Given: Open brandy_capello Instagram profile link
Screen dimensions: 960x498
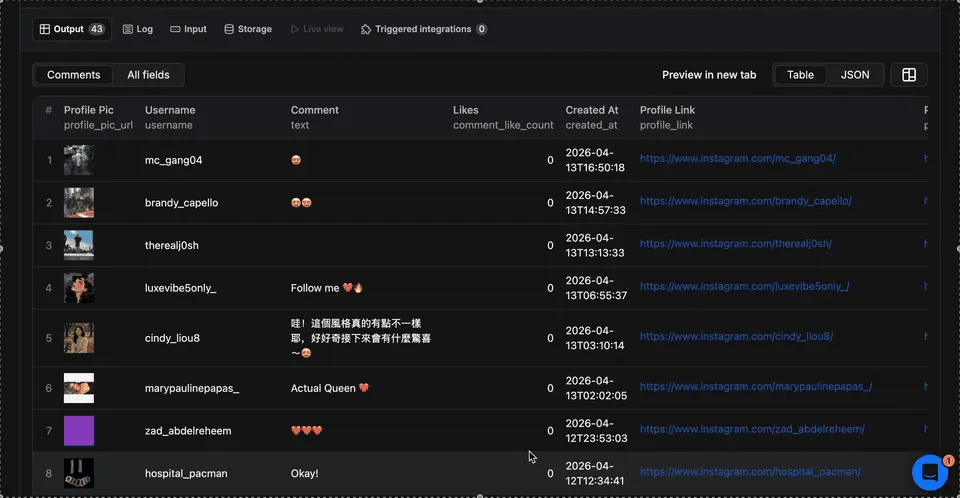Looking at the screenshot, I should click(745, 202).
